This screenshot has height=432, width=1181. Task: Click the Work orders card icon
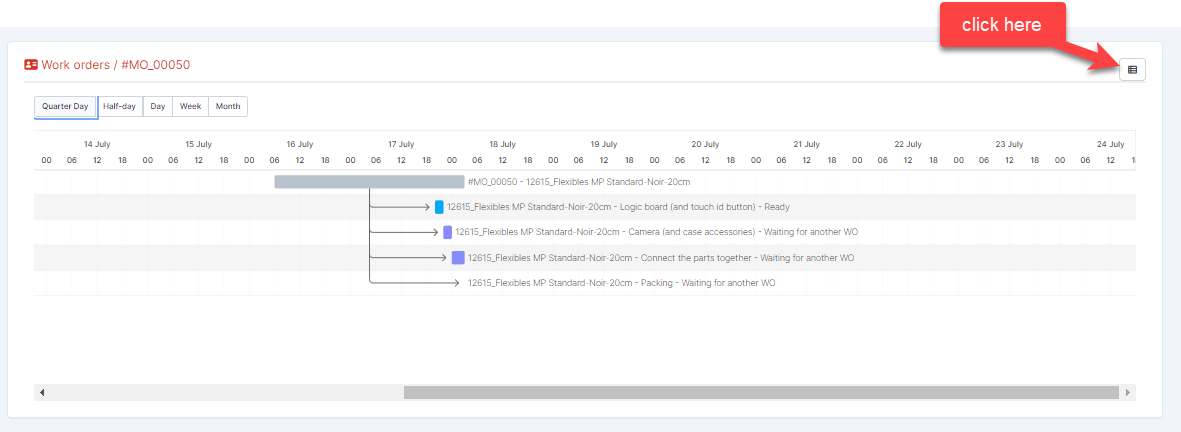[x=31, y=65]
